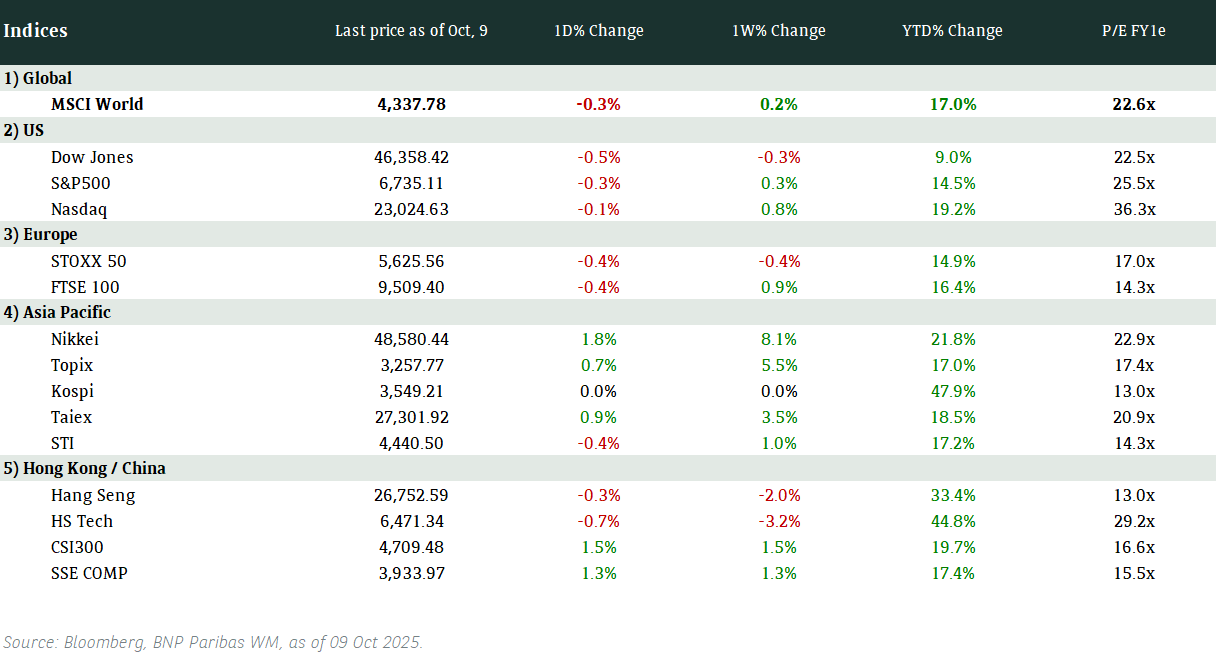Select the Europe section heading
Viewport: 1216px width, 658px height.
click(41, 234)
